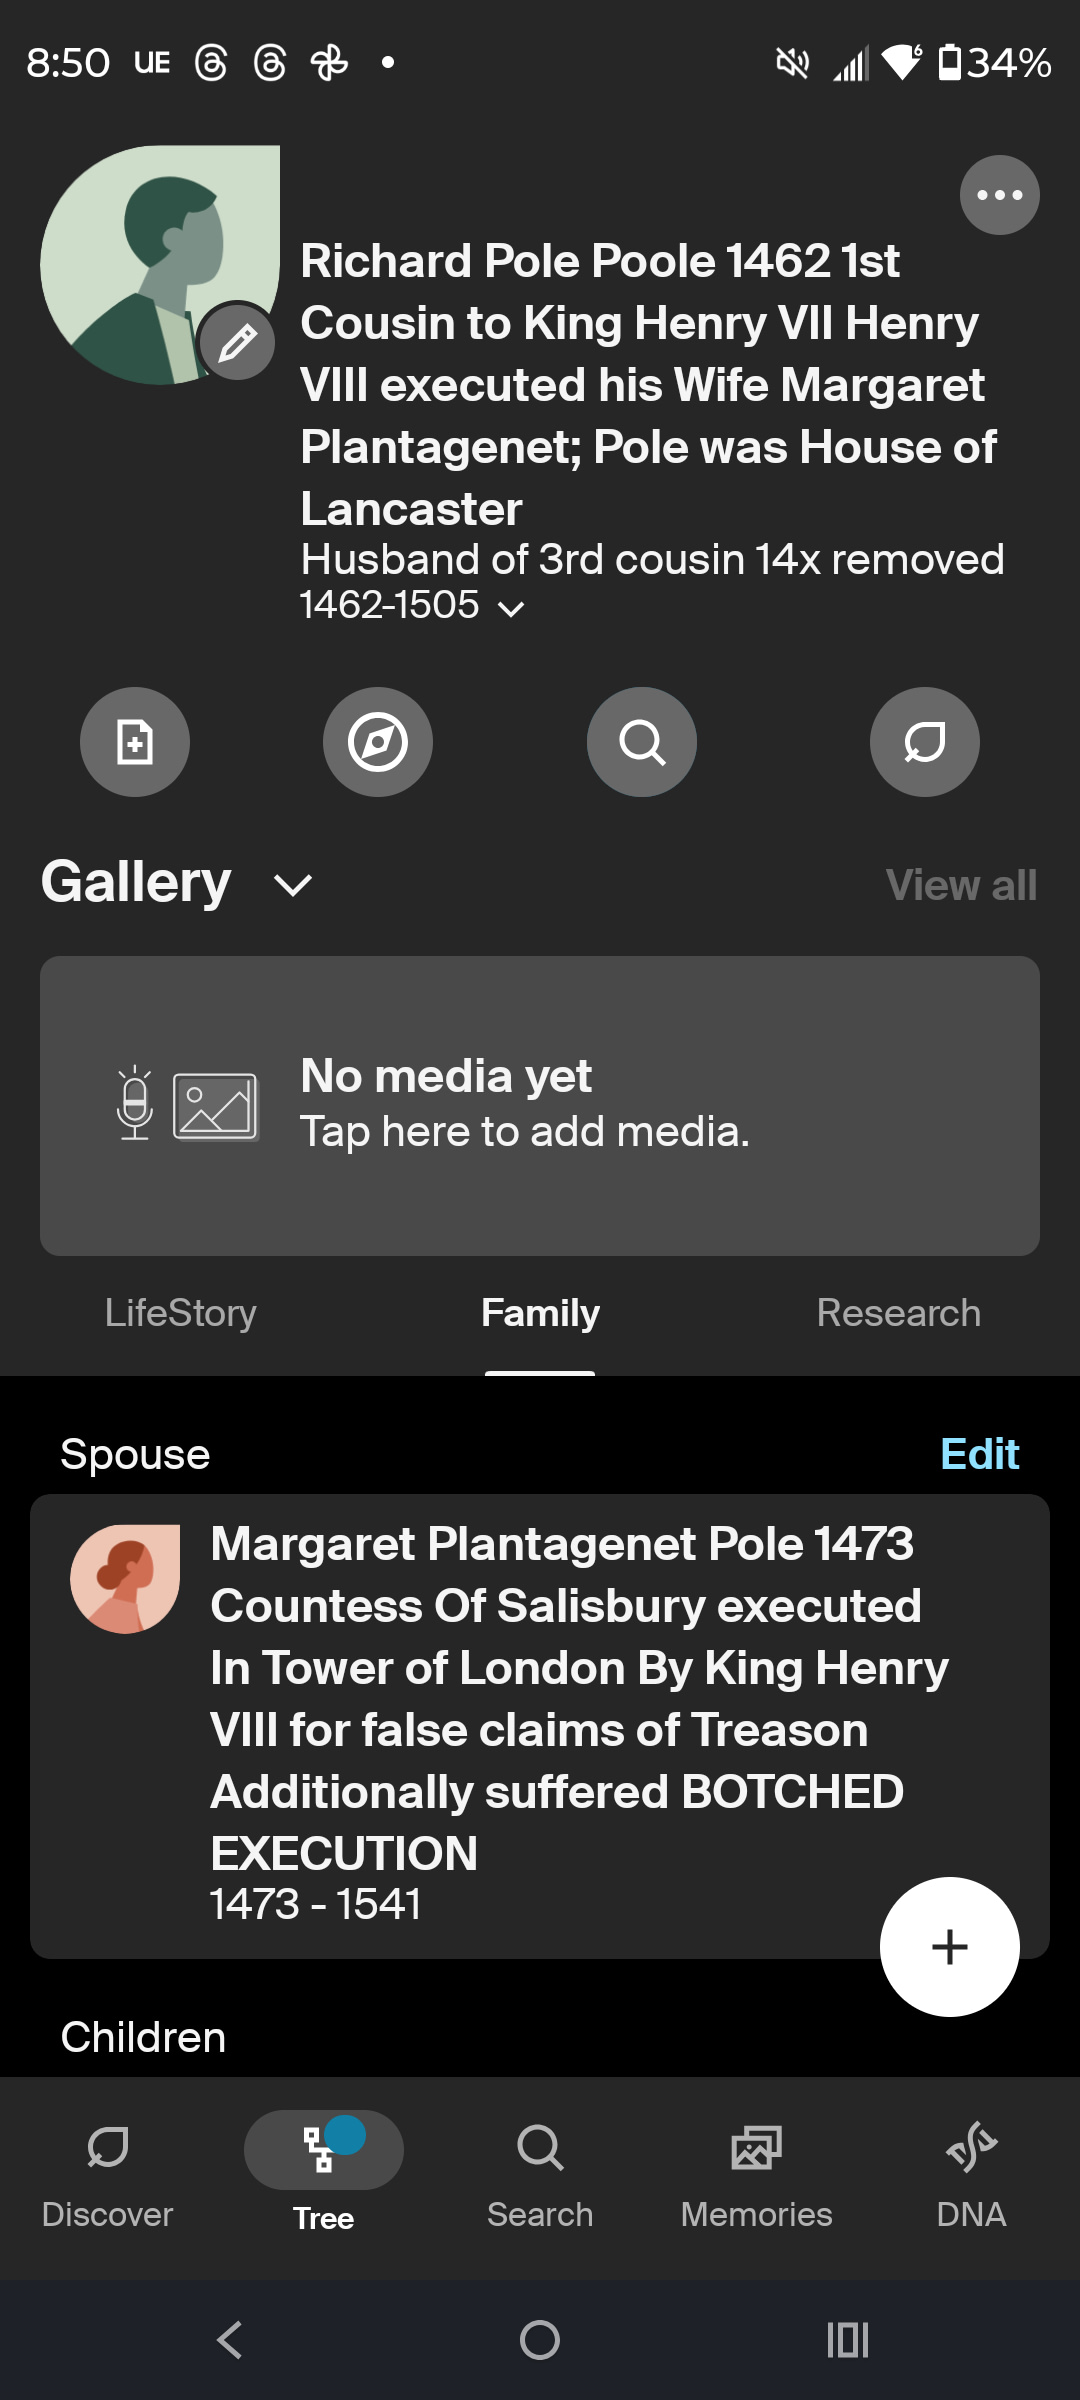The image size is (1080, 2400).
Task: Expand the 1462-1505 lifespan chevron
Action: click(511, 608)
